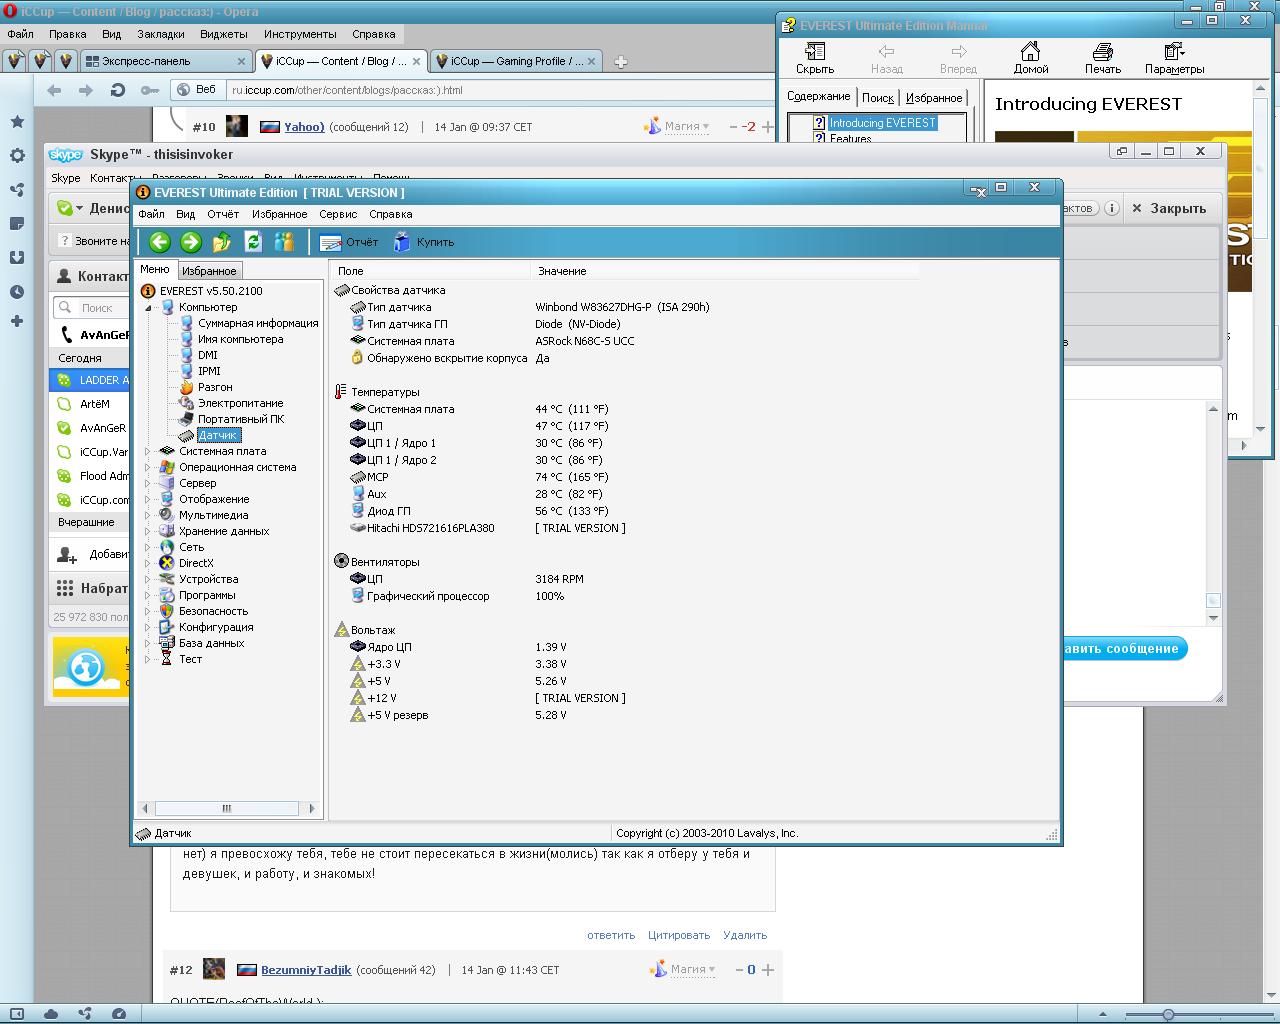Select Электропитание in the EVEREST tree
This screenshot has height=1024, width=1280.
click(x=240, y=403)
